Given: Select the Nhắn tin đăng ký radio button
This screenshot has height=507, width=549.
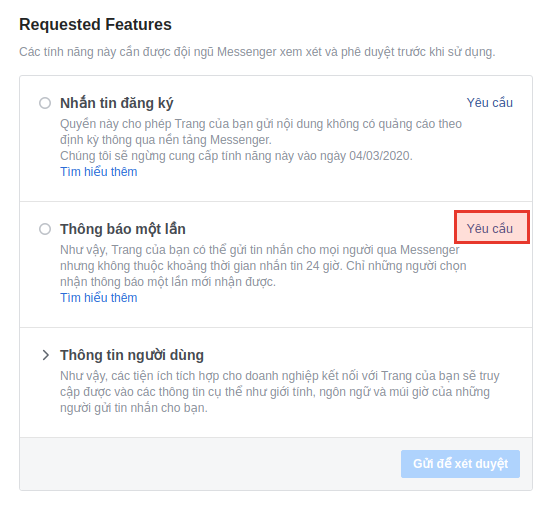Looking at the screenshot, I should [x=45, y=103].
